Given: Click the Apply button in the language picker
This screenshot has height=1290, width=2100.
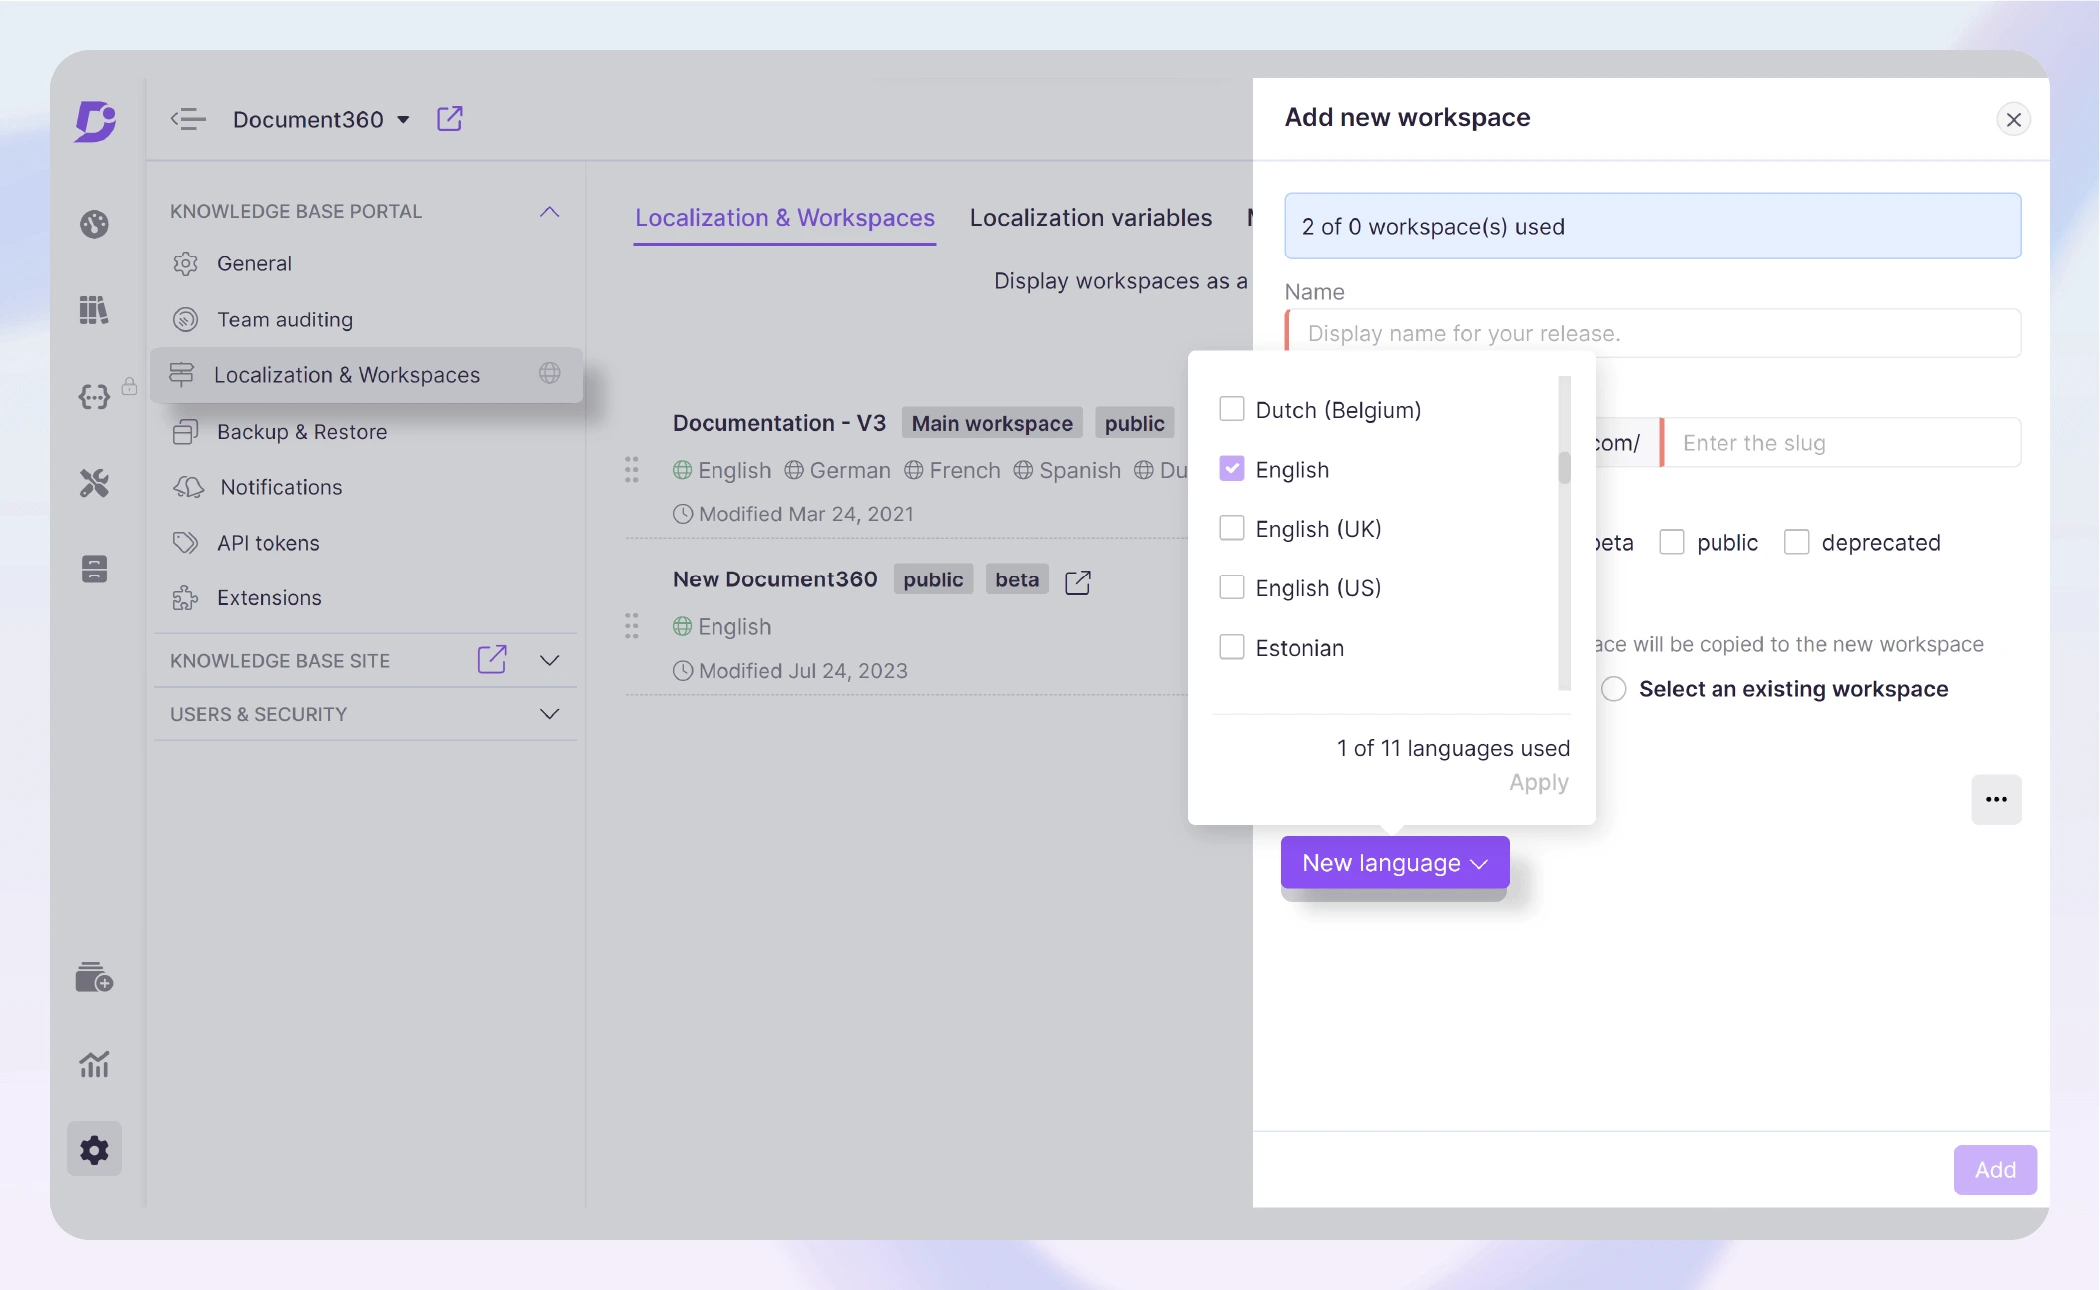Looking at the screenshot, I should [1538, 782].
